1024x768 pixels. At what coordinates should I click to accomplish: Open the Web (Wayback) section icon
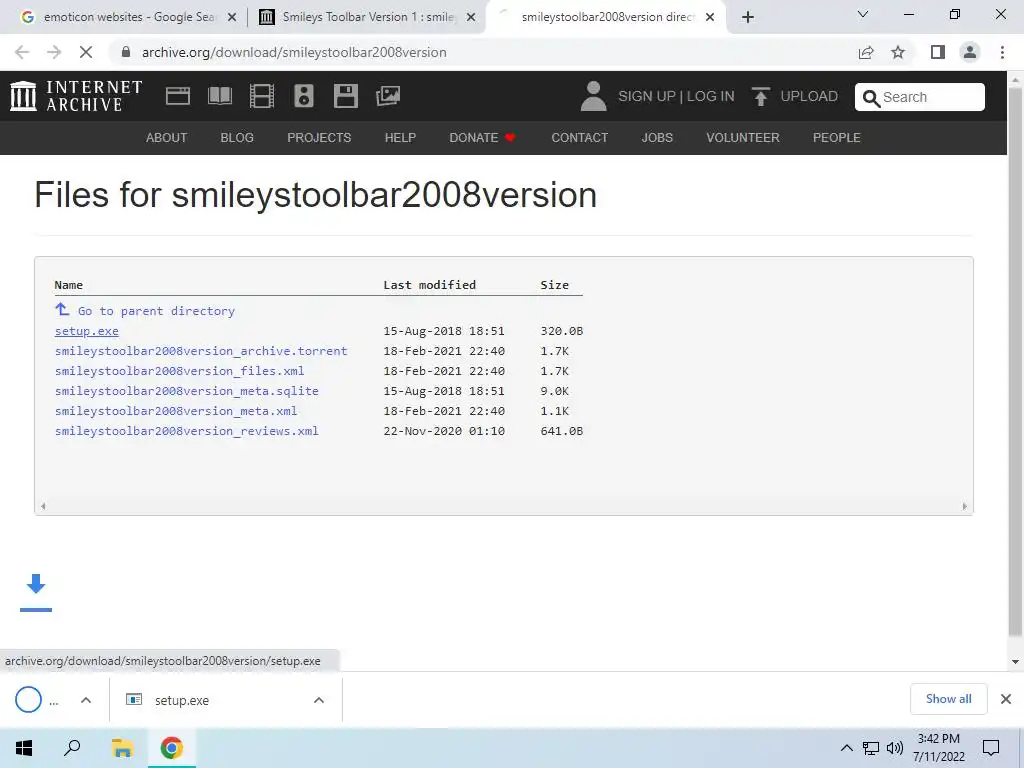[178, 96]
